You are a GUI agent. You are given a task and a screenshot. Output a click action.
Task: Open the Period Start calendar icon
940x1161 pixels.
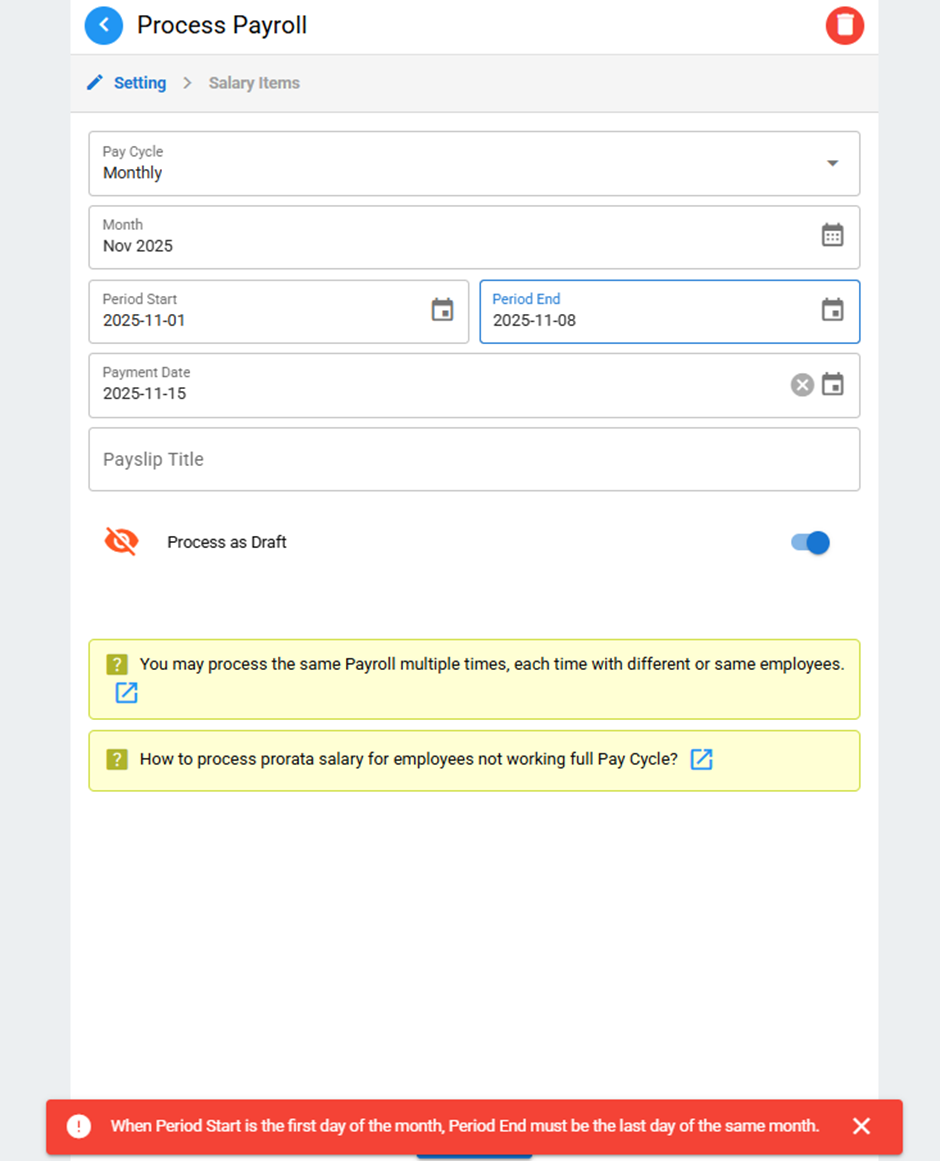pyautogui.click(x=442, y=310)
